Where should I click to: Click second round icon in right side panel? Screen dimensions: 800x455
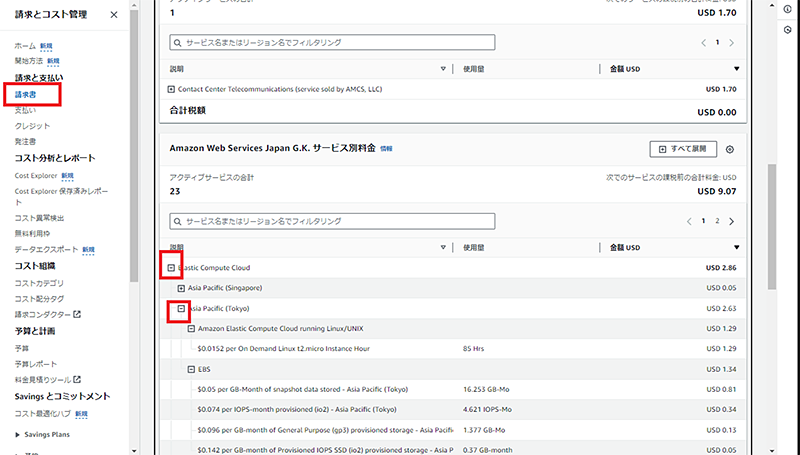click(787, 30)
